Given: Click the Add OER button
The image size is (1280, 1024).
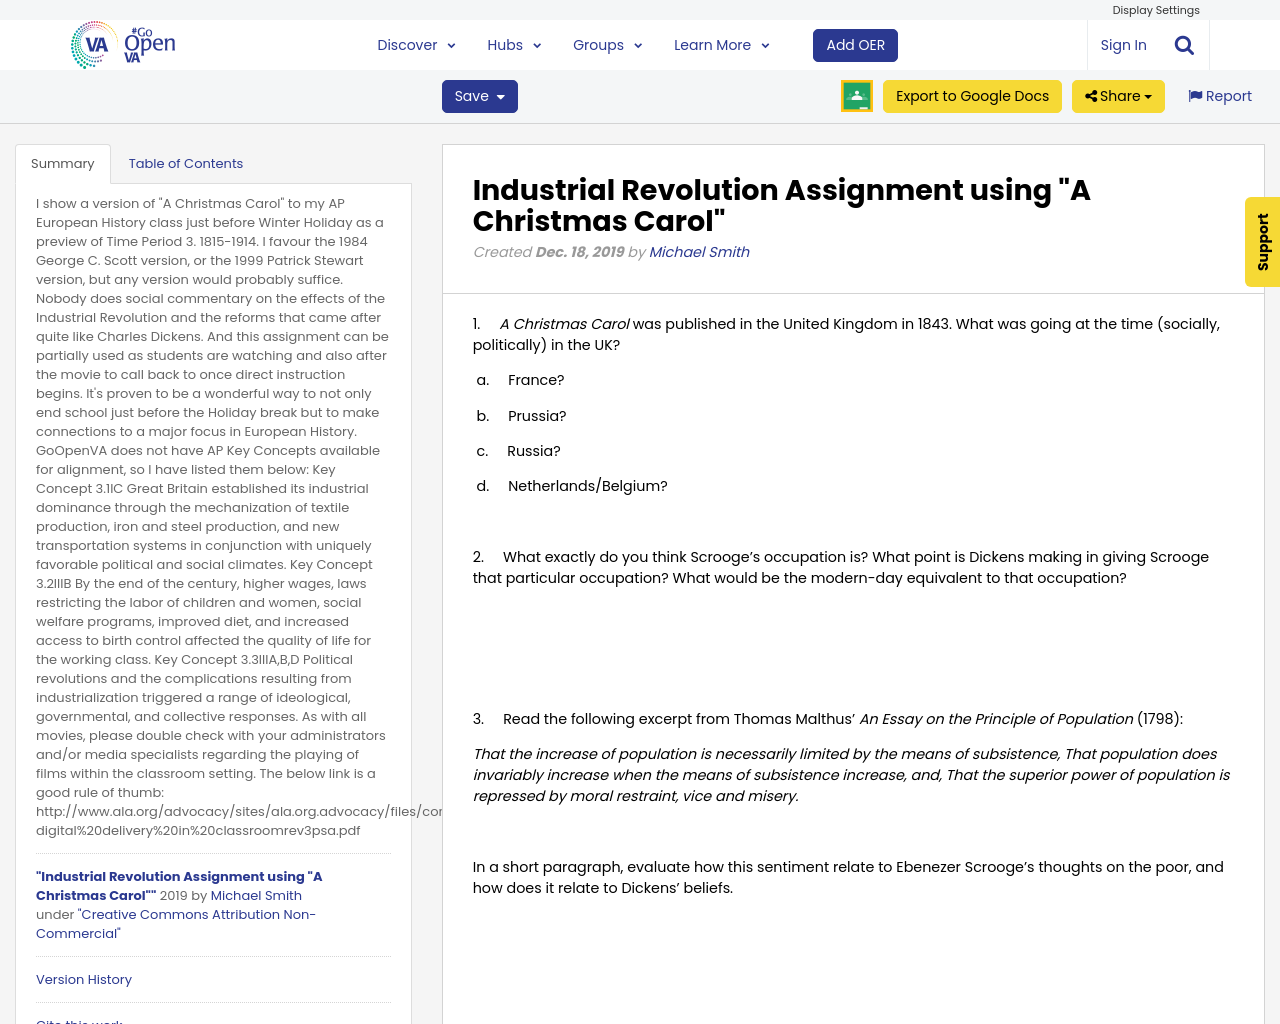Looking at the screenshot, I should pyautogui.click(x=855, y=44).
